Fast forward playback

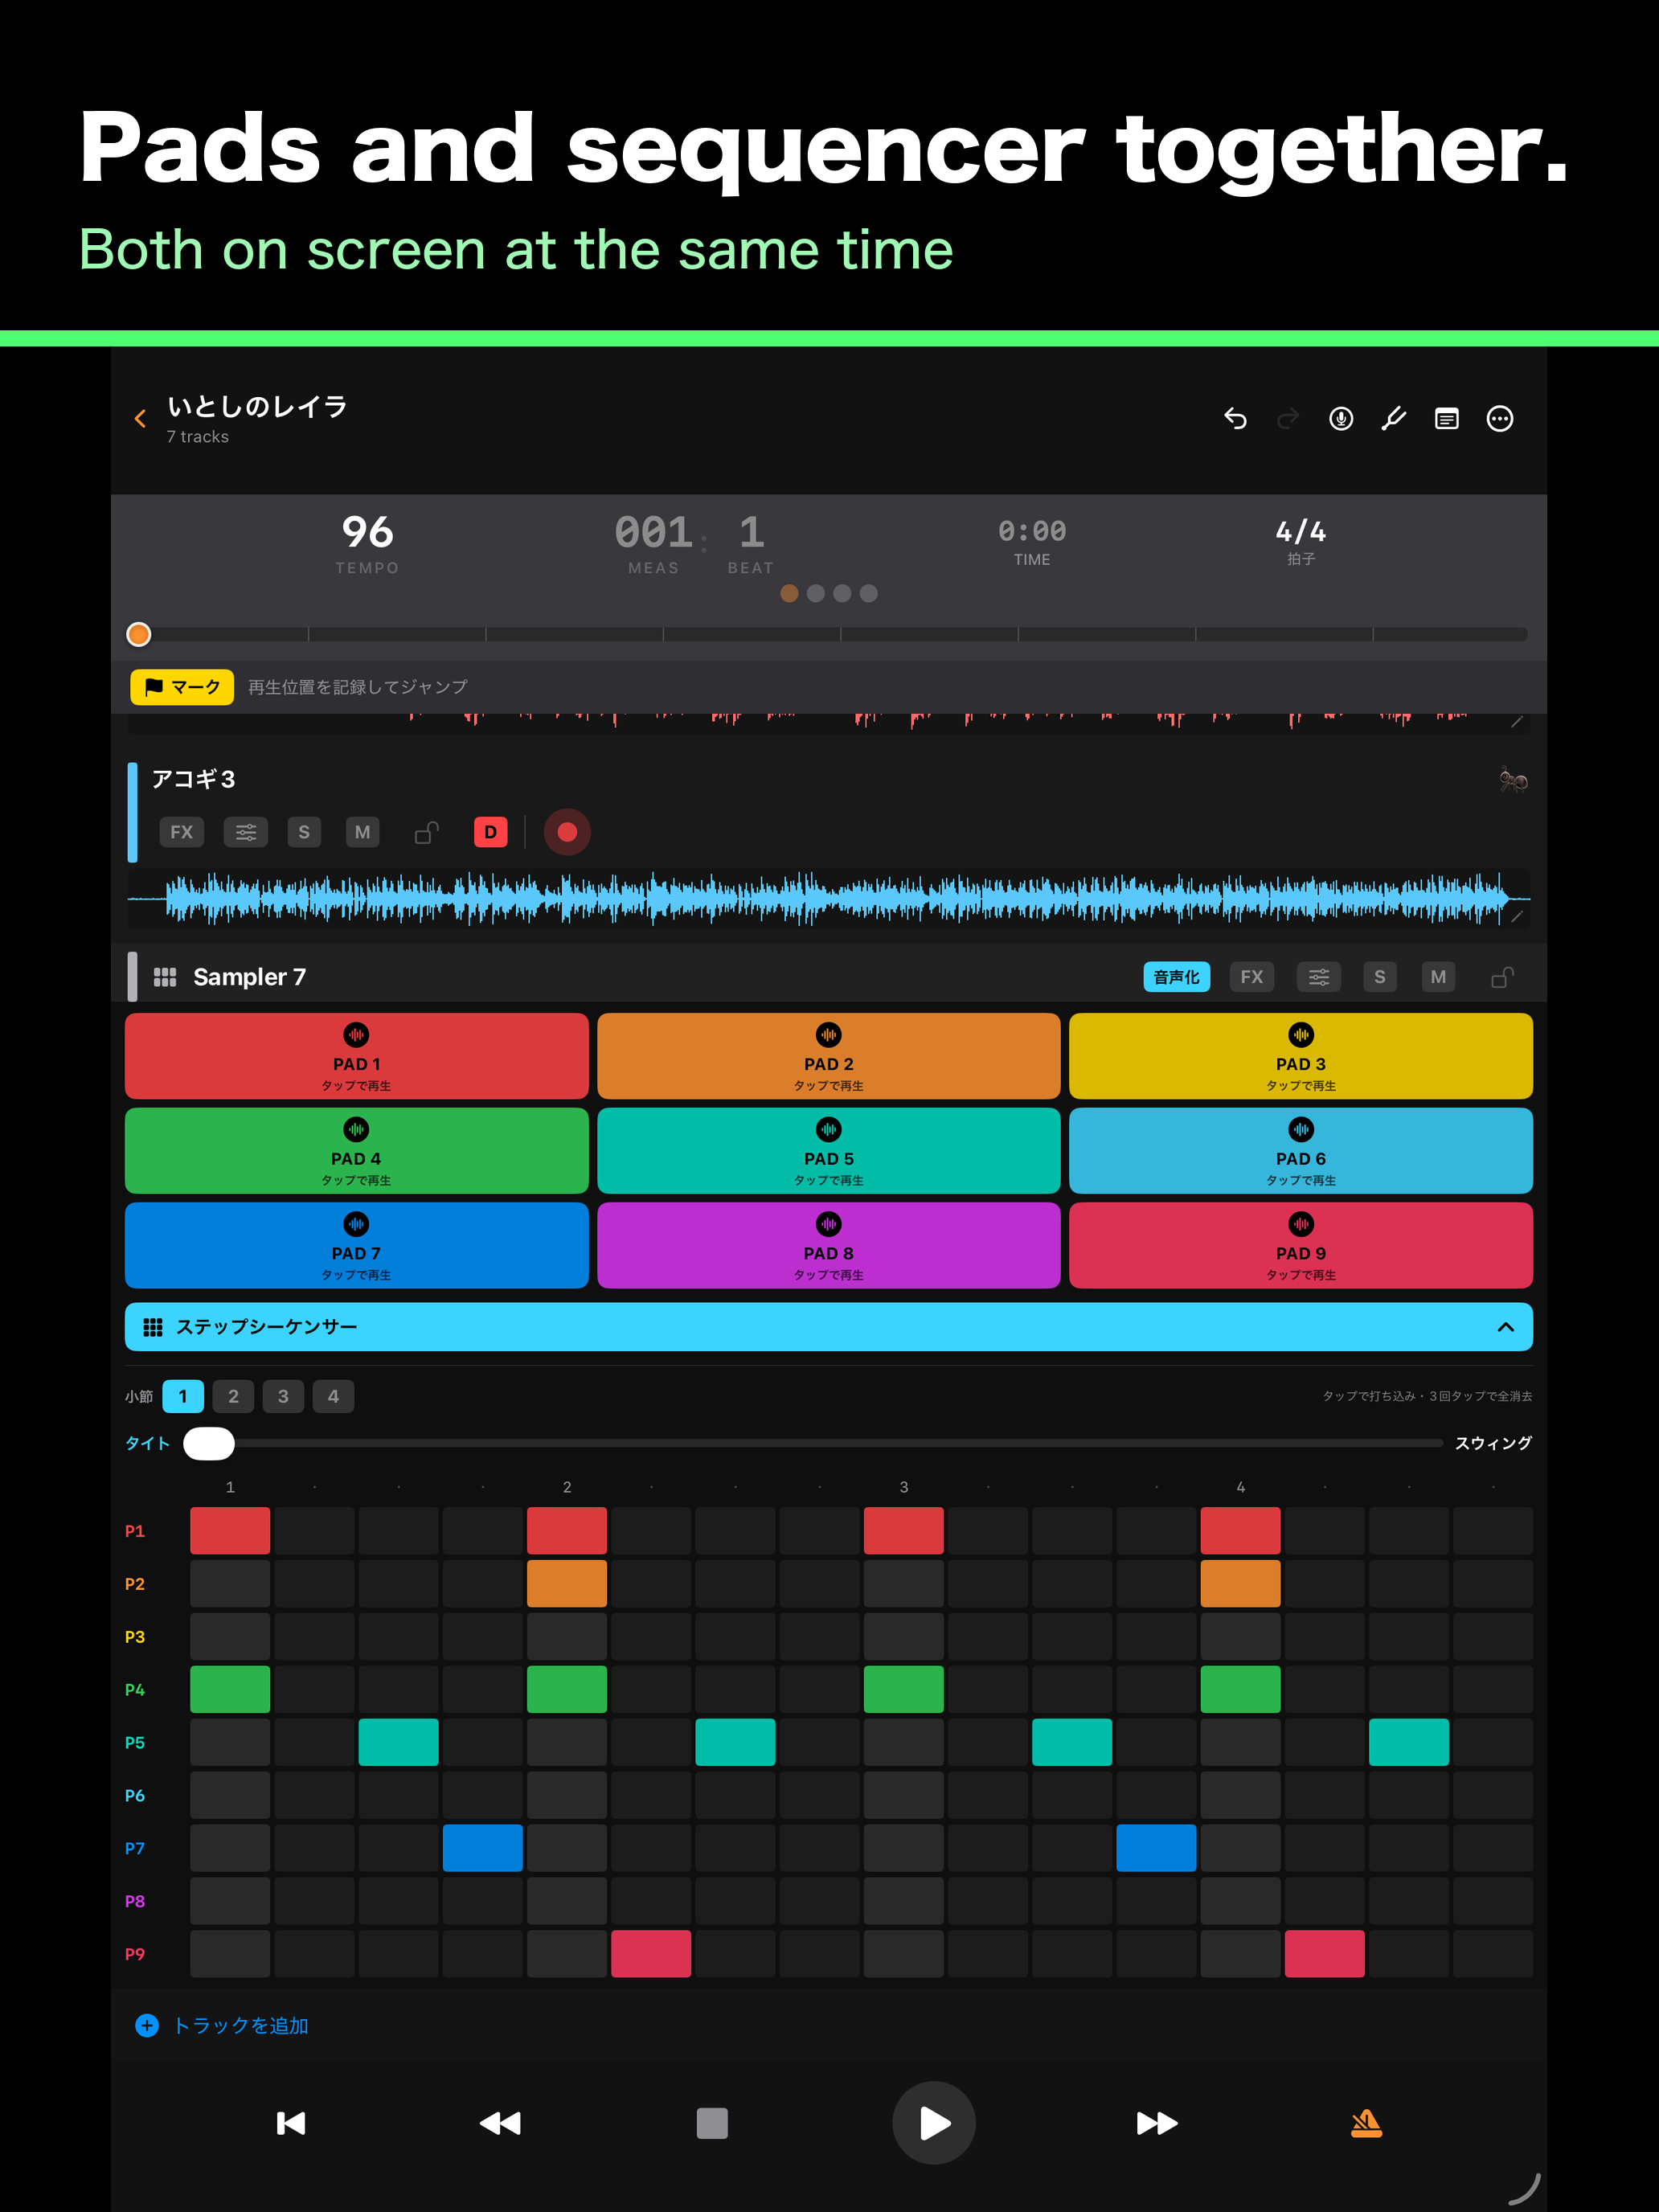1157,2122
